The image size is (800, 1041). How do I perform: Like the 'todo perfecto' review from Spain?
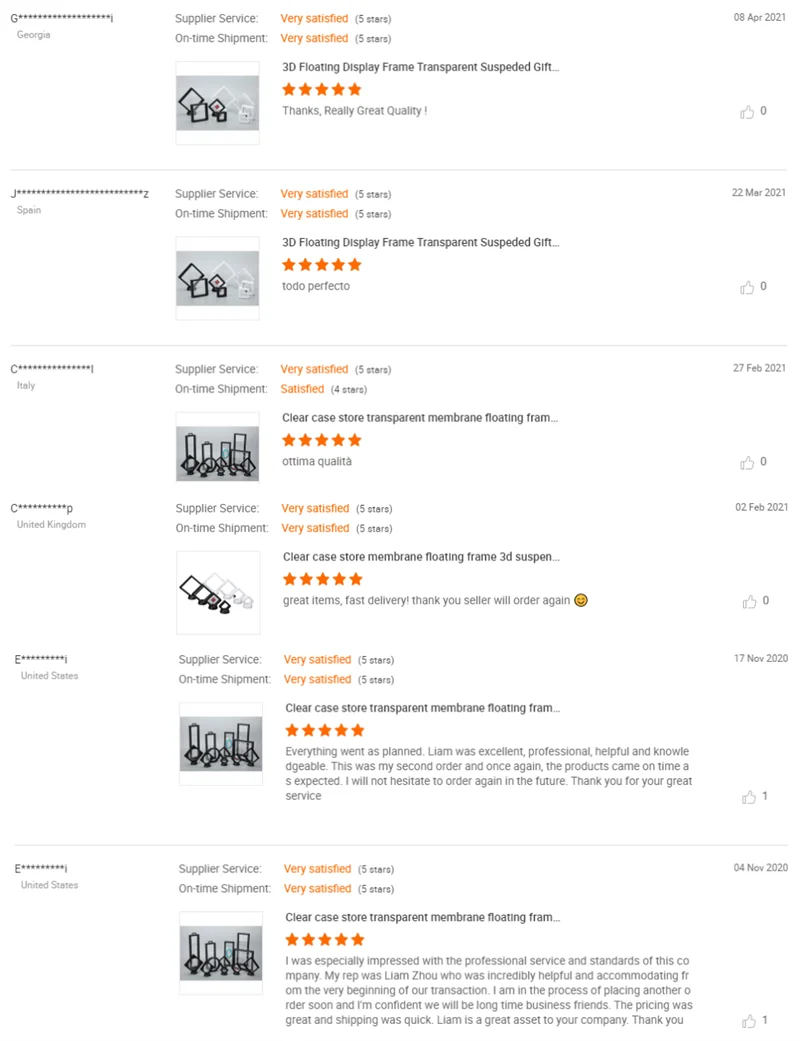pos(747,287)
